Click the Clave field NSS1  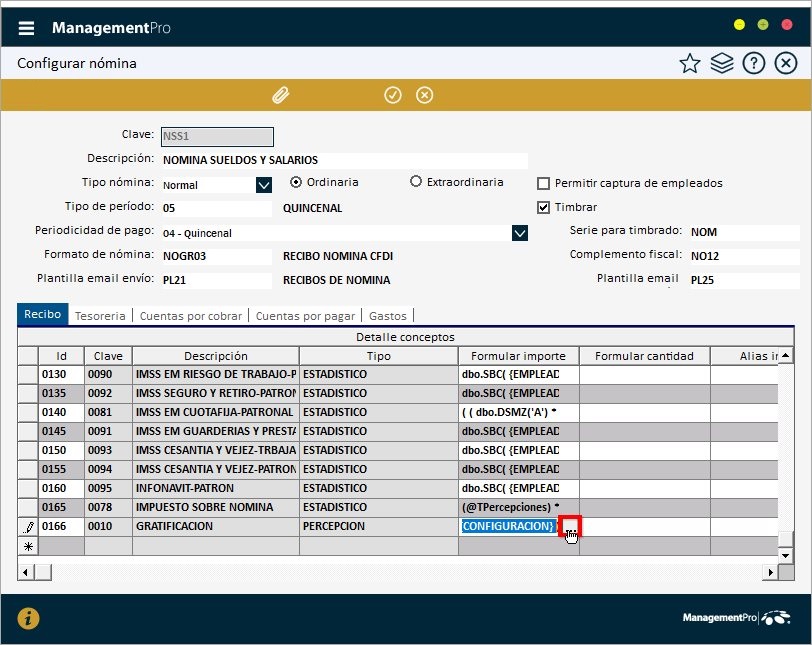(217, 137)
